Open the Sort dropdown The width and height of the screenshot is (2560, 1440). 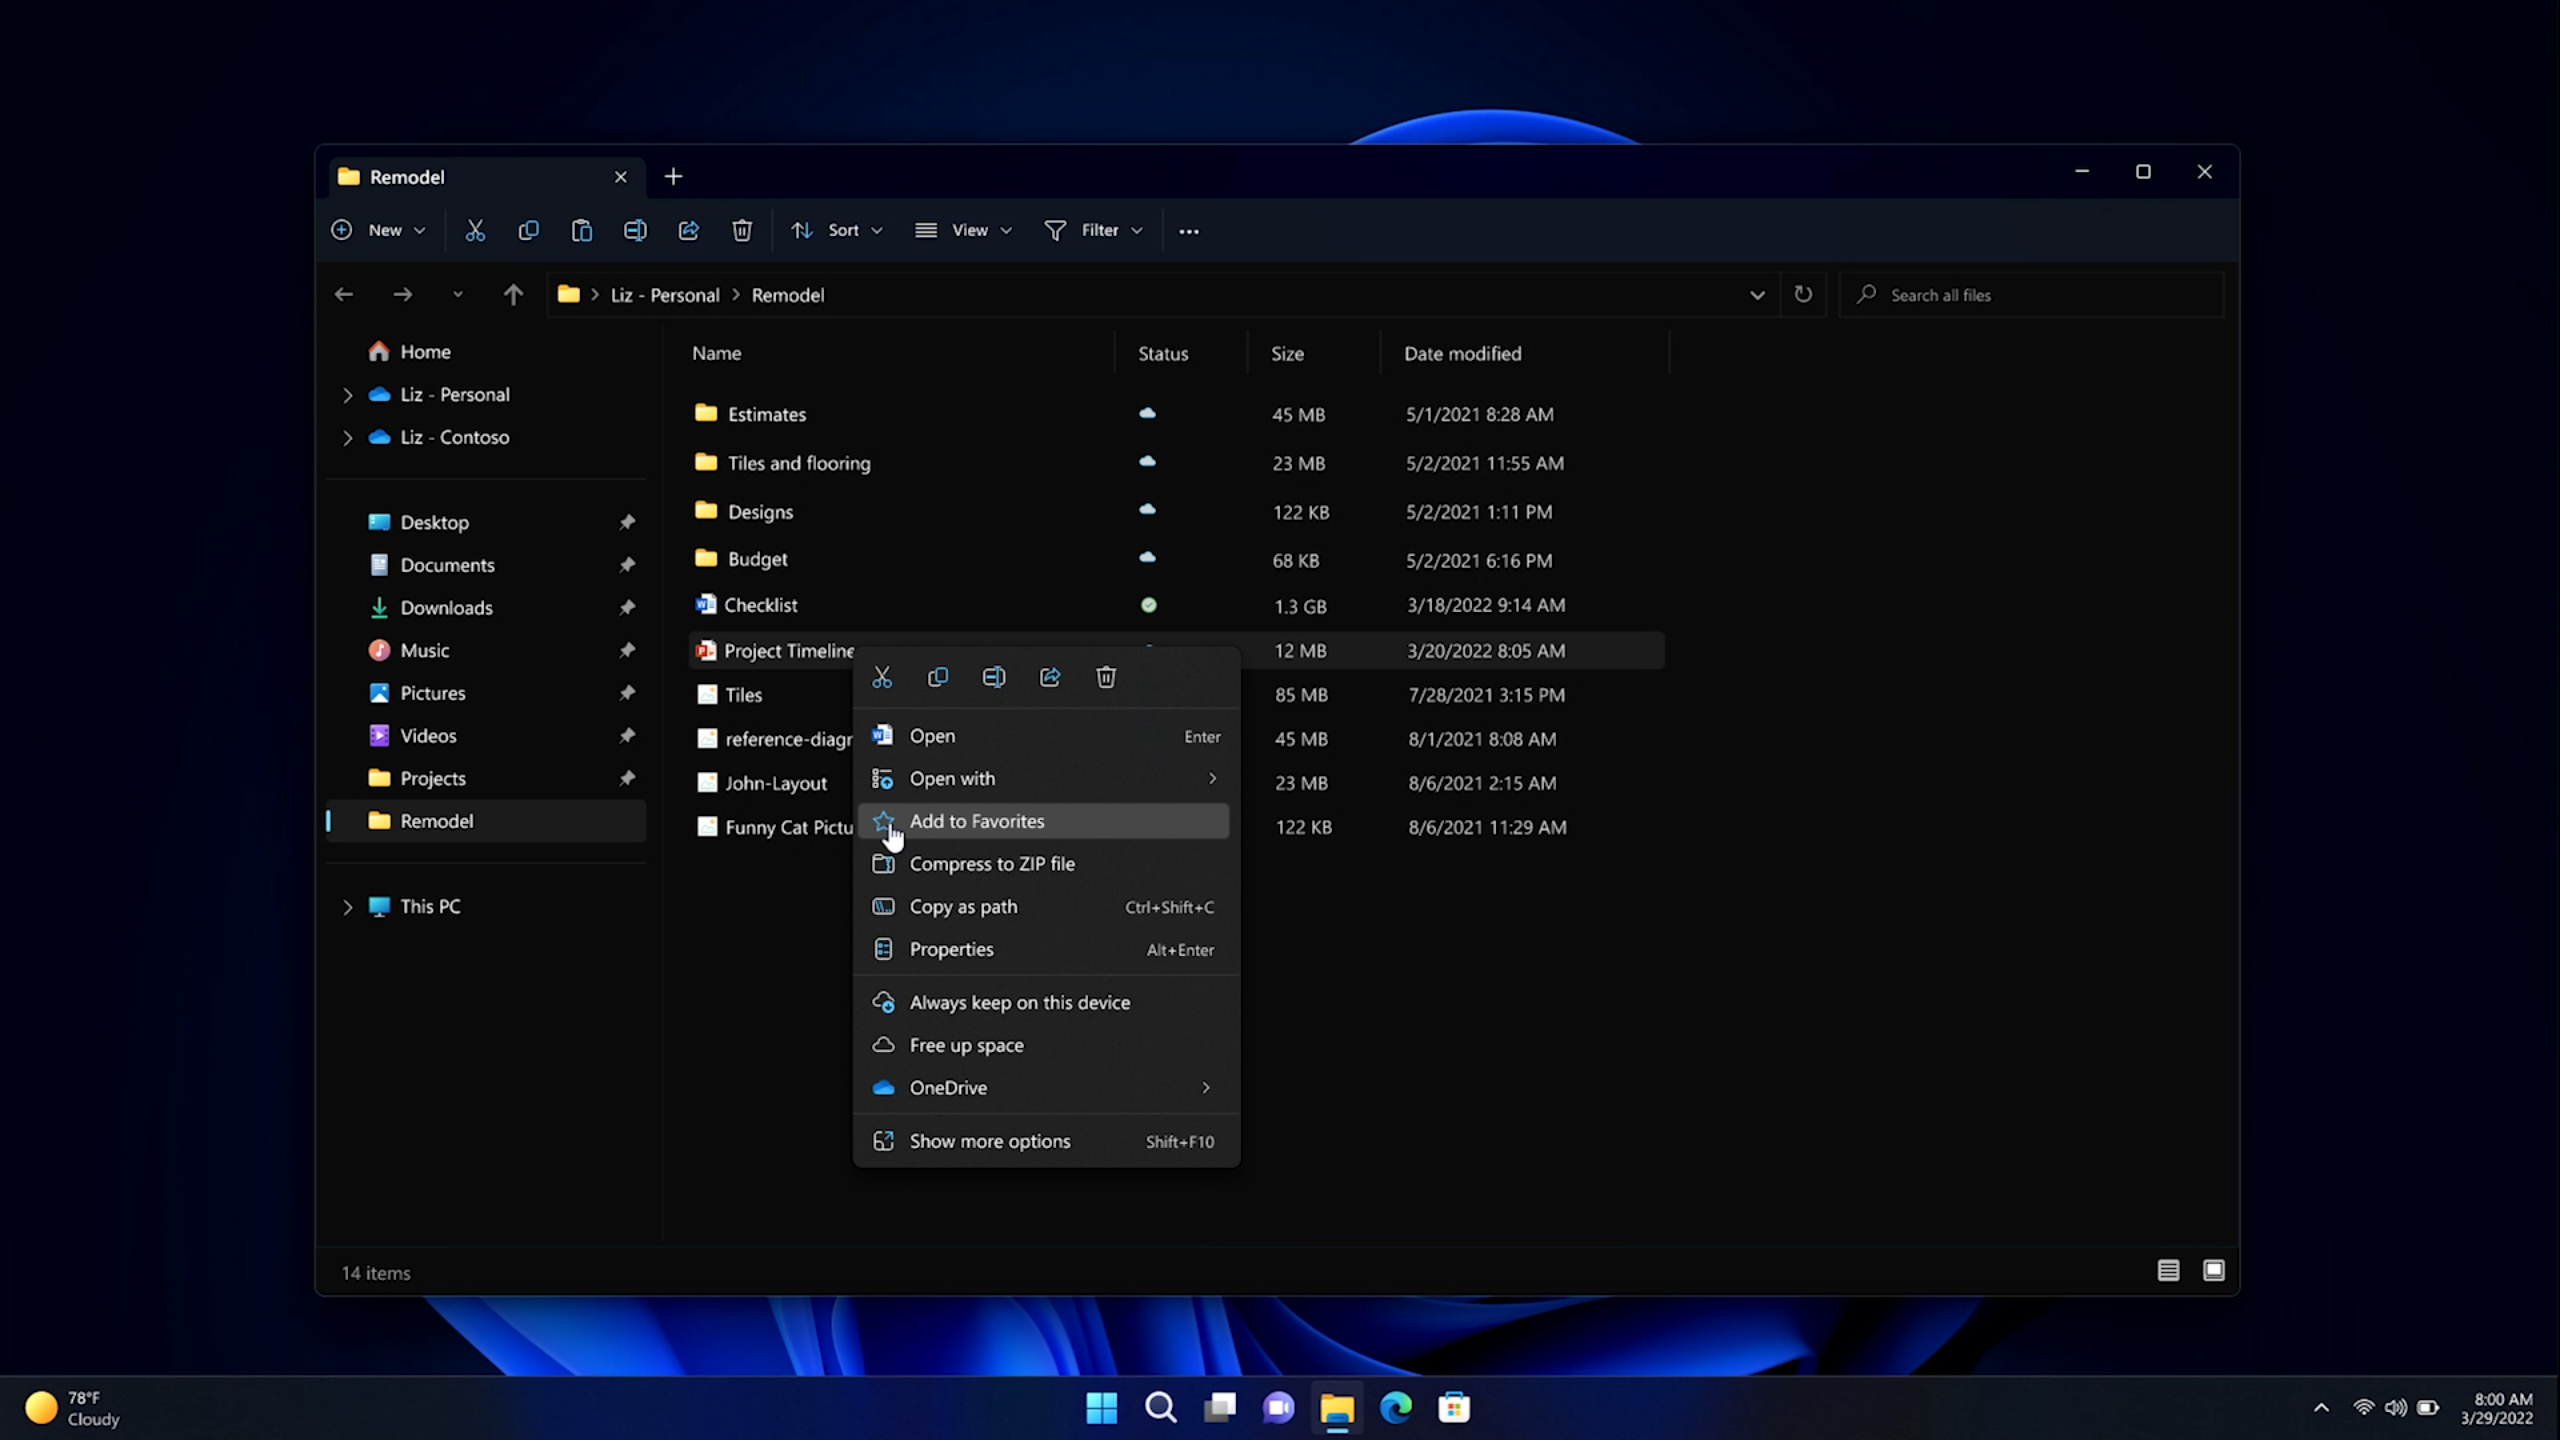(x=837, y=230)
